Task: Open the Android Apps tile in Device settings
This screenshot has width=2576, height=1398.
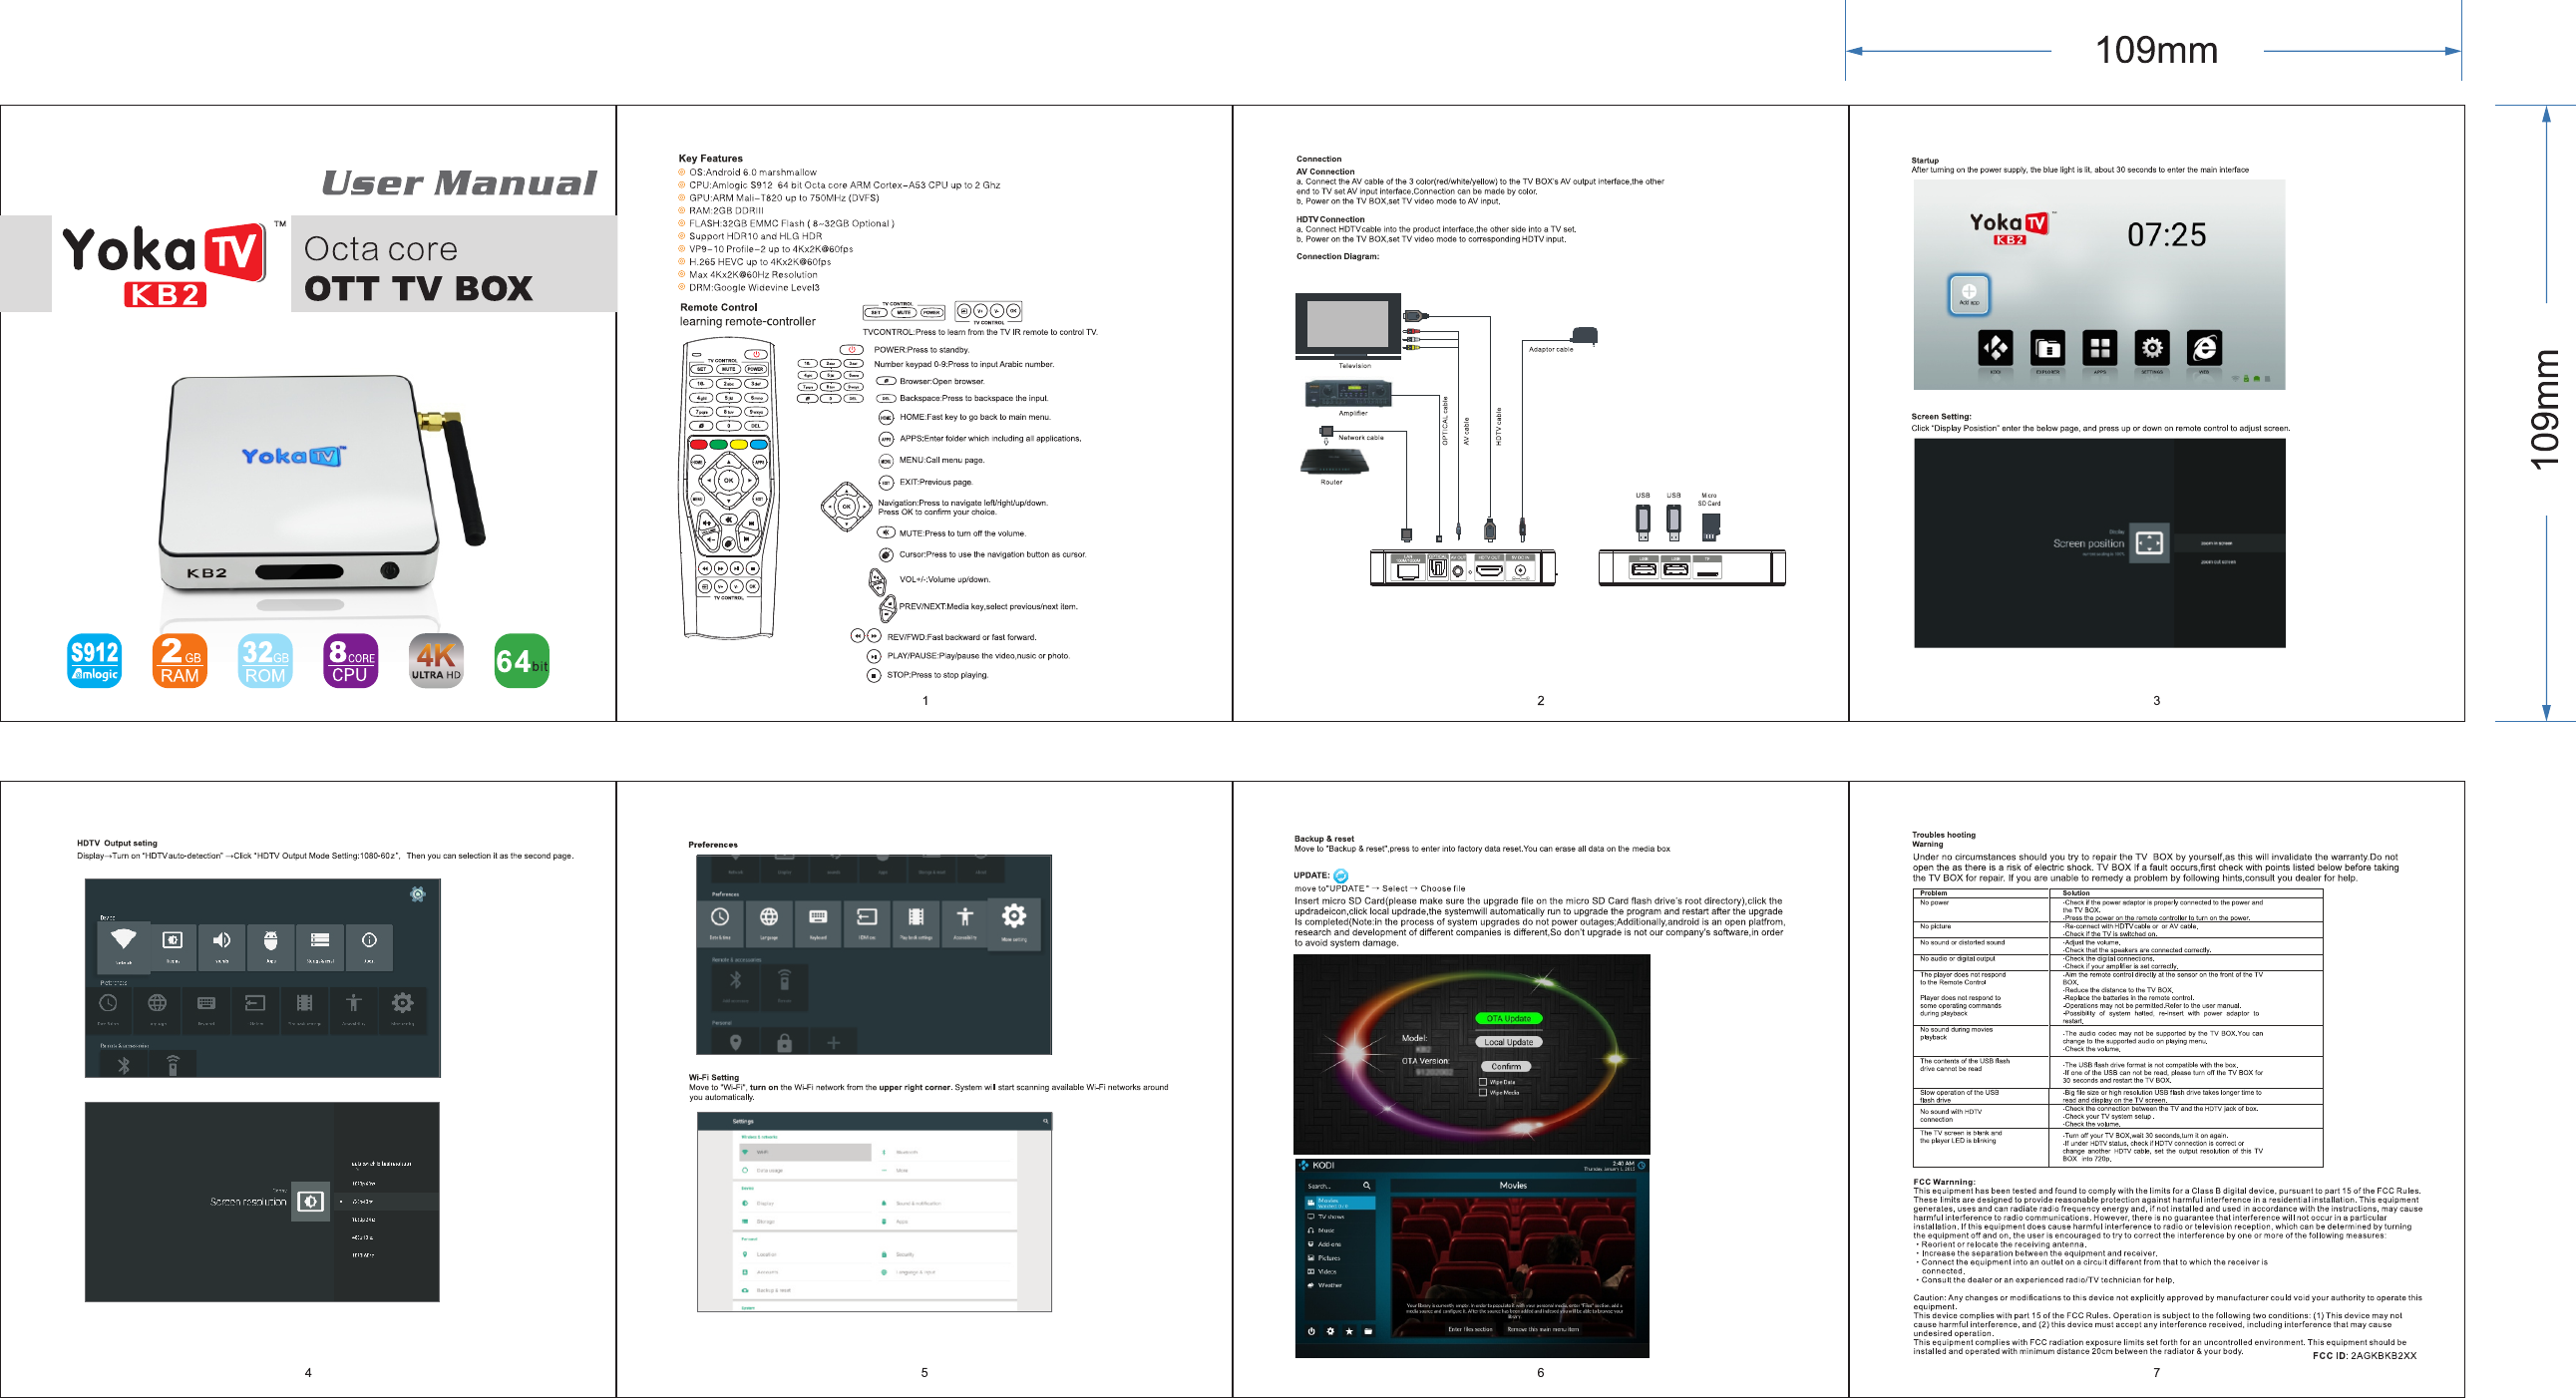Action: [x=270, y=945]
